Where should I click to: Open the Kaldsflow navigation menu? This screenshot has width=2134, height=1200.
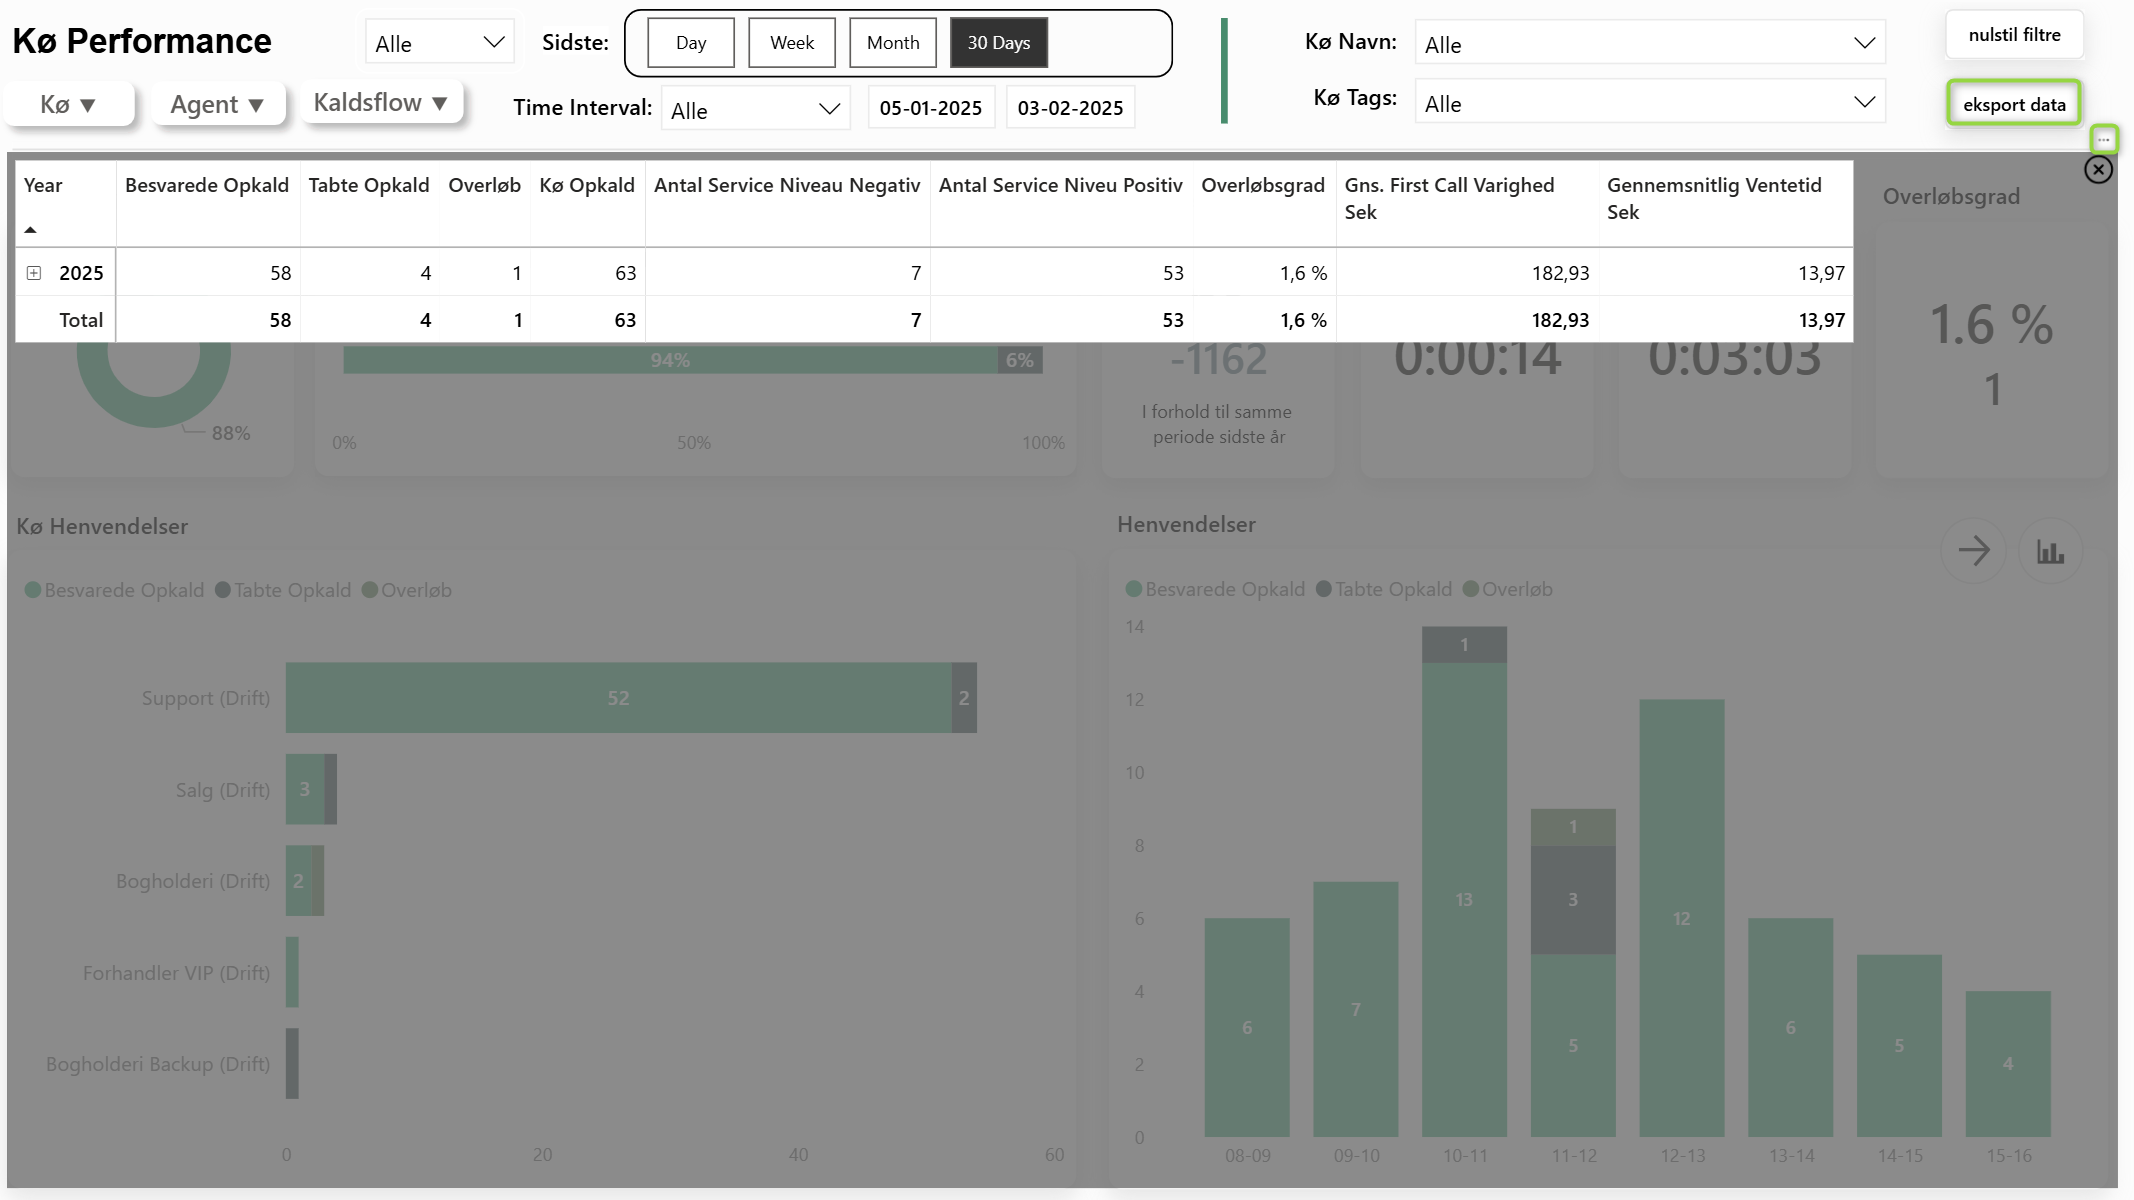pos(381,103)
